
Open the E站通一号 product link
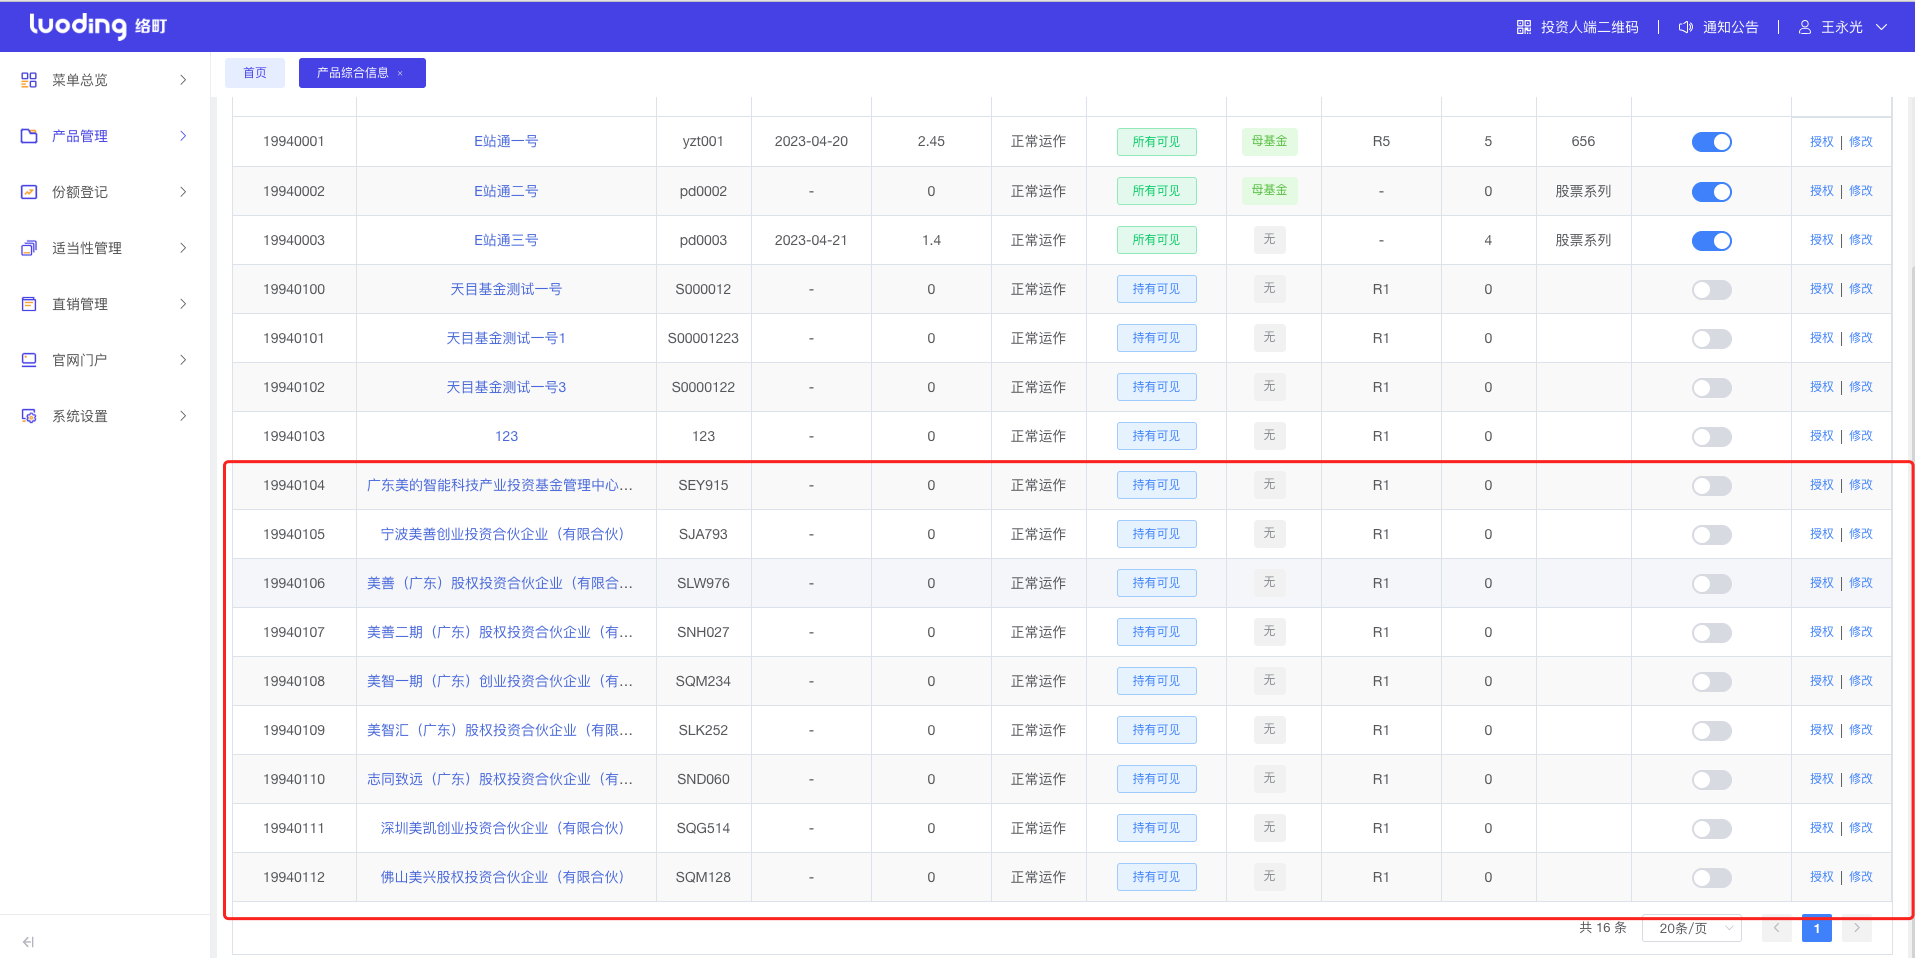[506, 142]
